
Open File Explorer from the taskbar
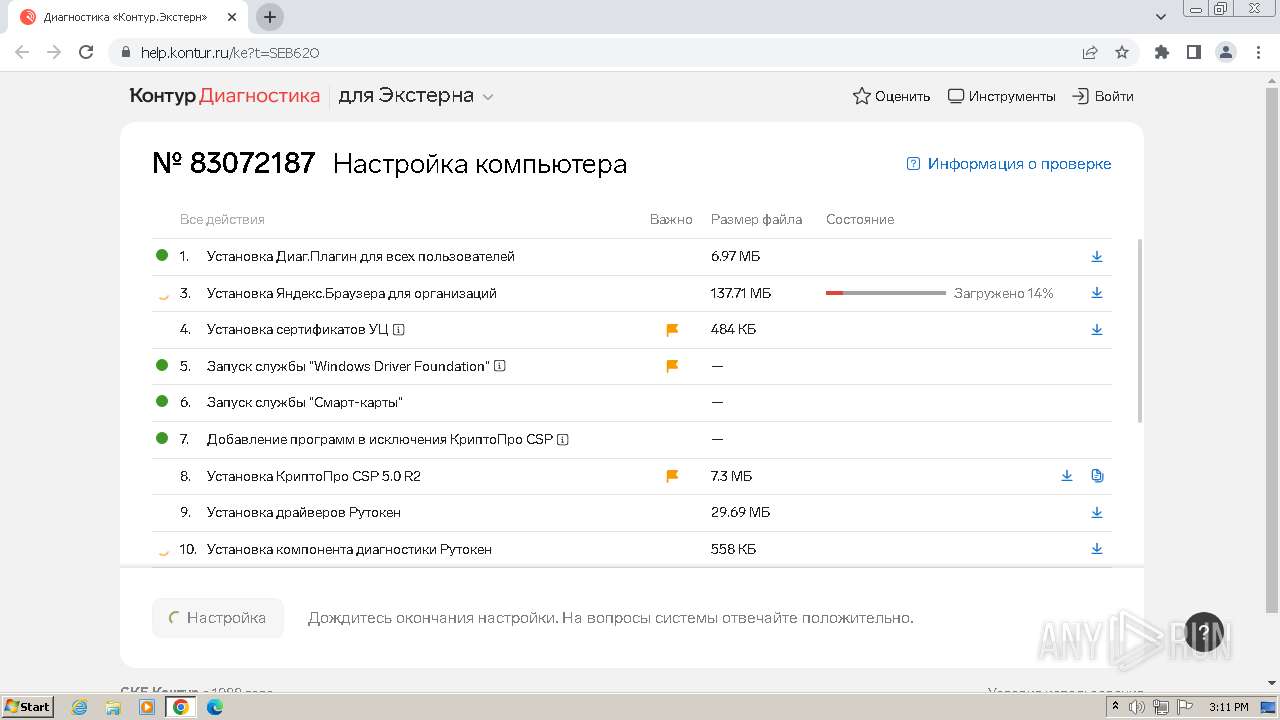click(x=113, y=707)
